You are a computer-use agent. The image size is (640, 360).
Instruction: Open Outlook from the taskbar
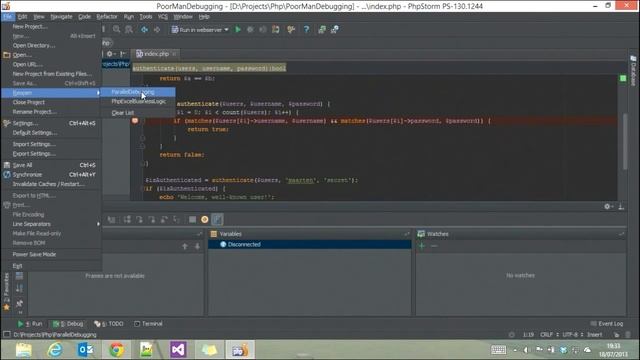click(85, 350)
